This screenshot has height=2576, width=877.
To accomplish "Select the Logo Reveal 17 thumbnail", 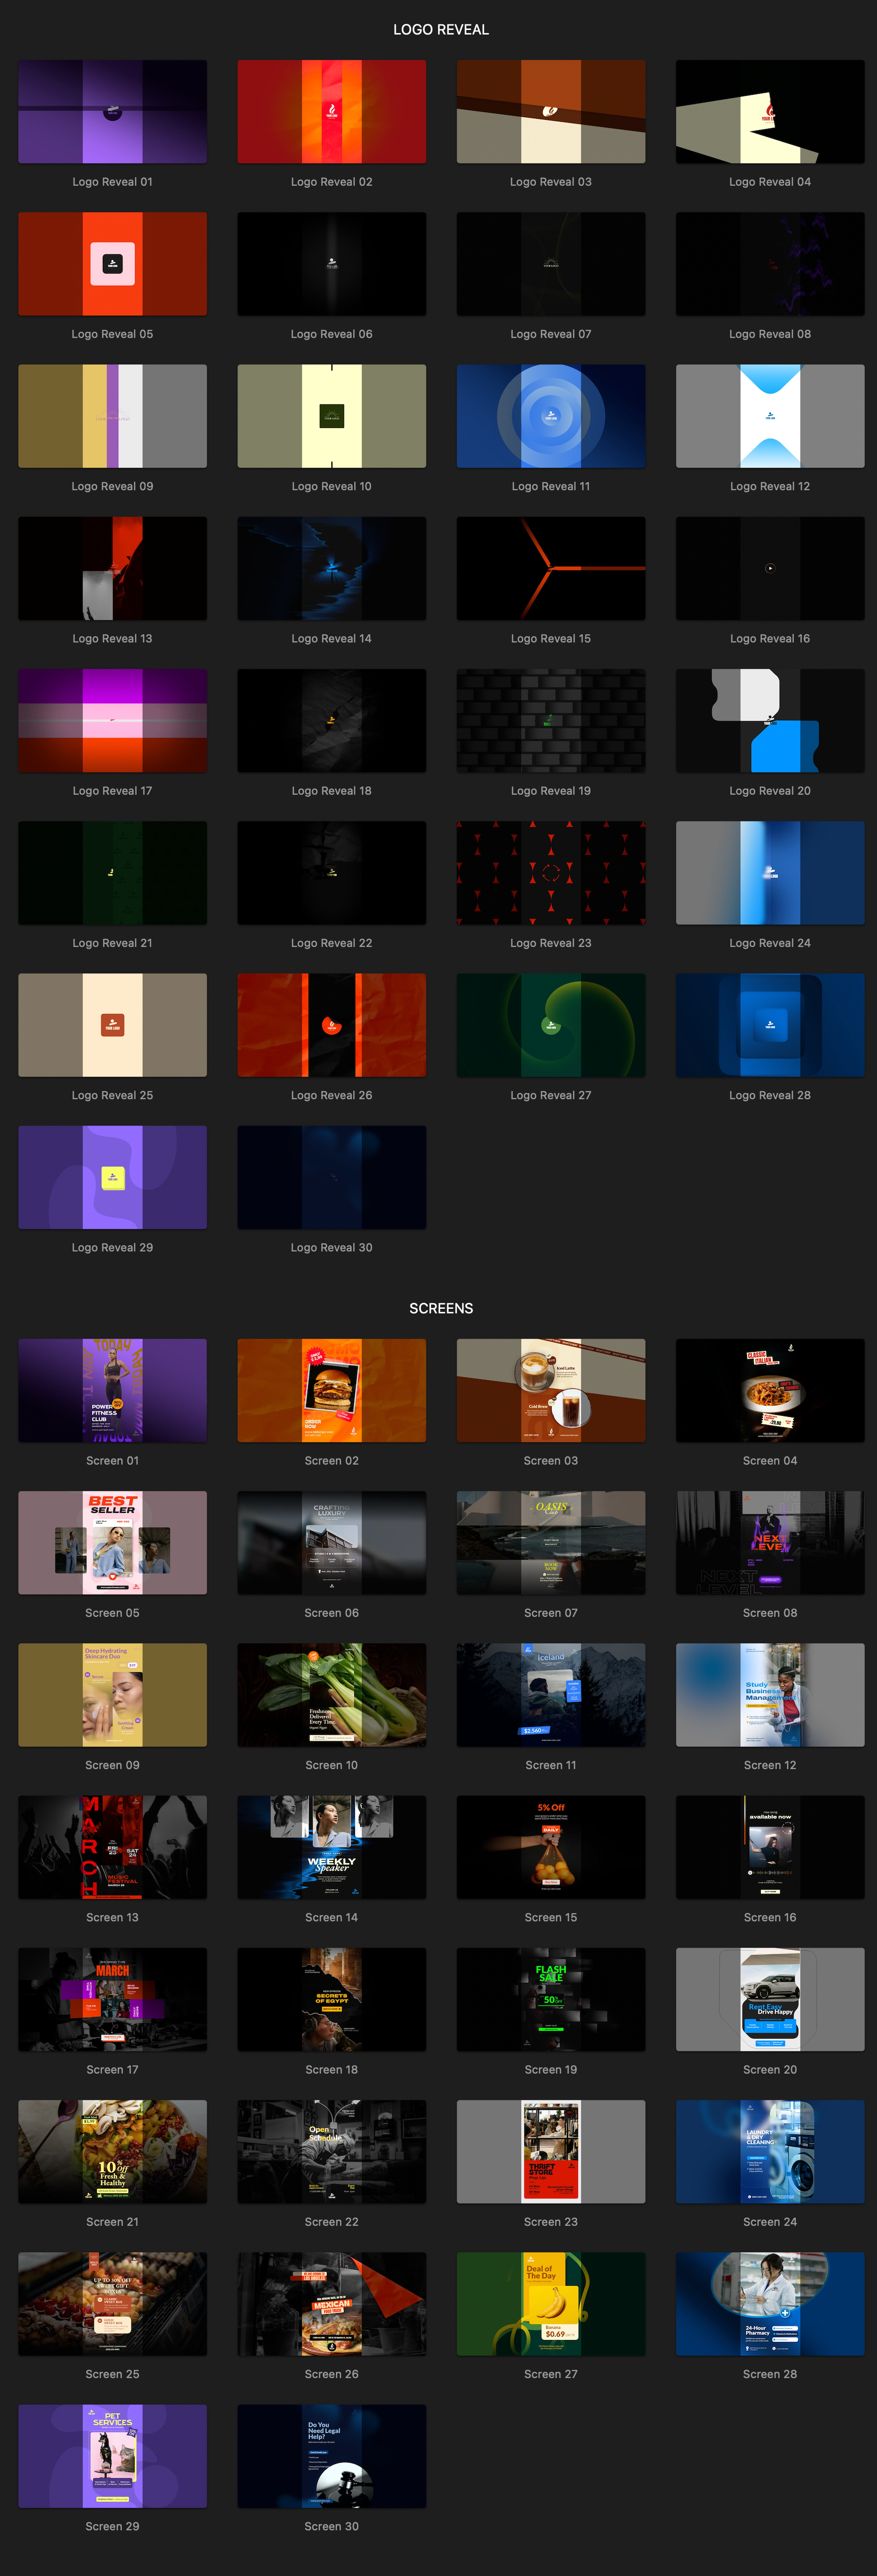I will (x=112, y=720).
